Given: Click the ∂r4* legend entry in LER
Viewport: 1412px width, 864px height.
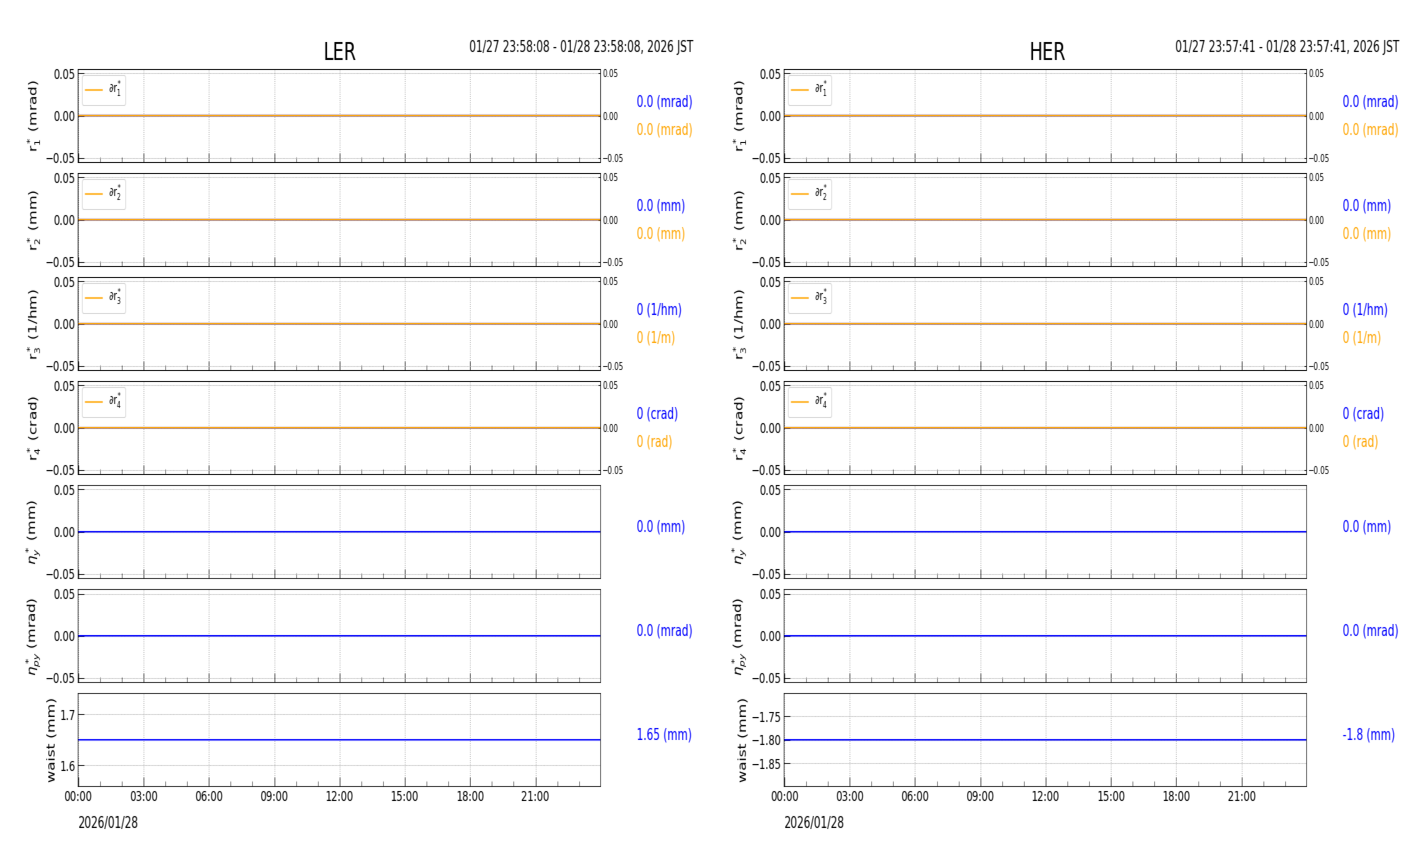Looking at the screenshot, I should 104,402.
